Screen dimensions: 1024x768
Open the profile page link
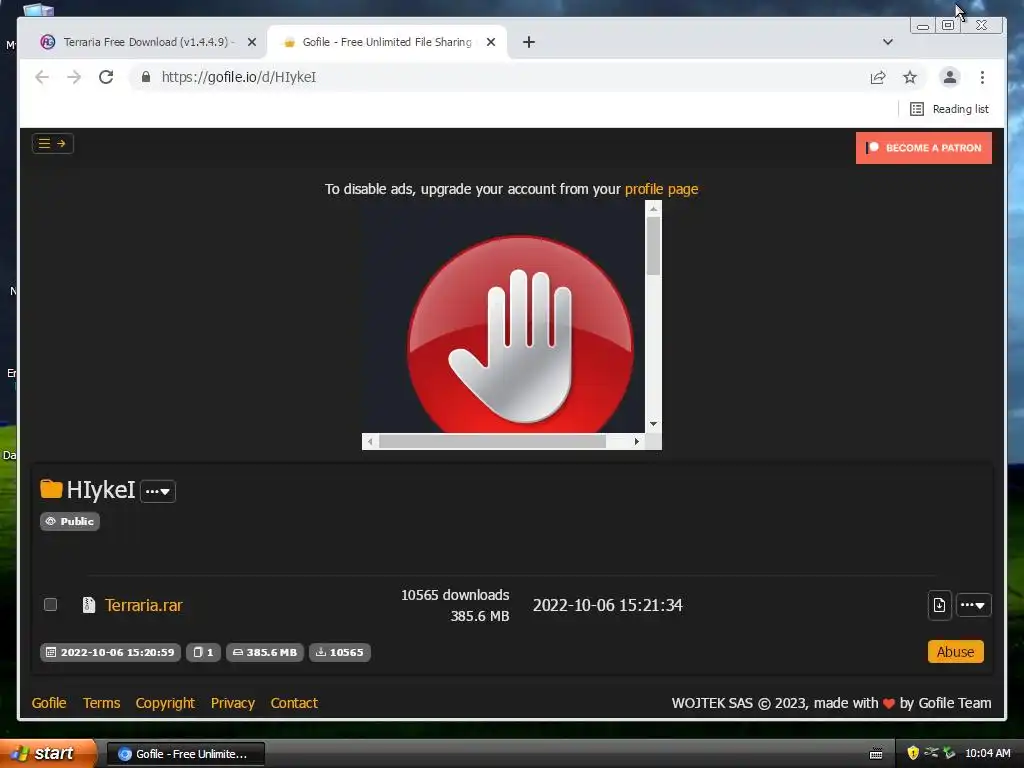(x=661, y=189)
